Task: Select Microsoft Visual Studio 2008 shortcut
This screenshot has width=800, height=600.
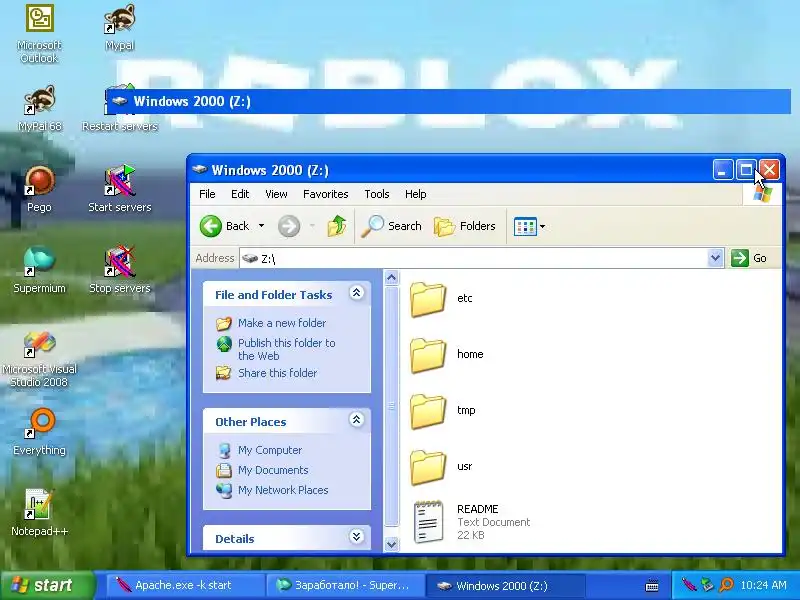Action: [39, 360]
